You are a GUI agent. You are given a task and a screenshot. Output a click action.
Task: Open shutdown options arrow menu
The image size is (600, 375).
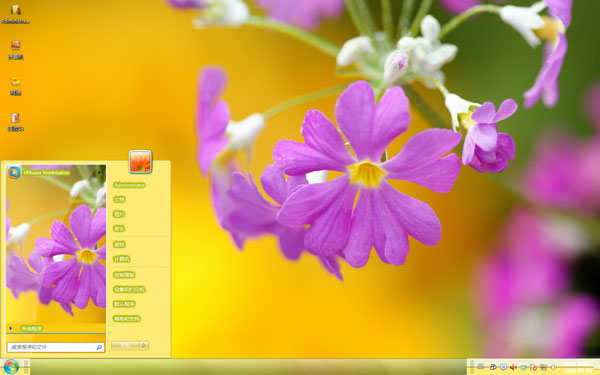pos(144,346)
